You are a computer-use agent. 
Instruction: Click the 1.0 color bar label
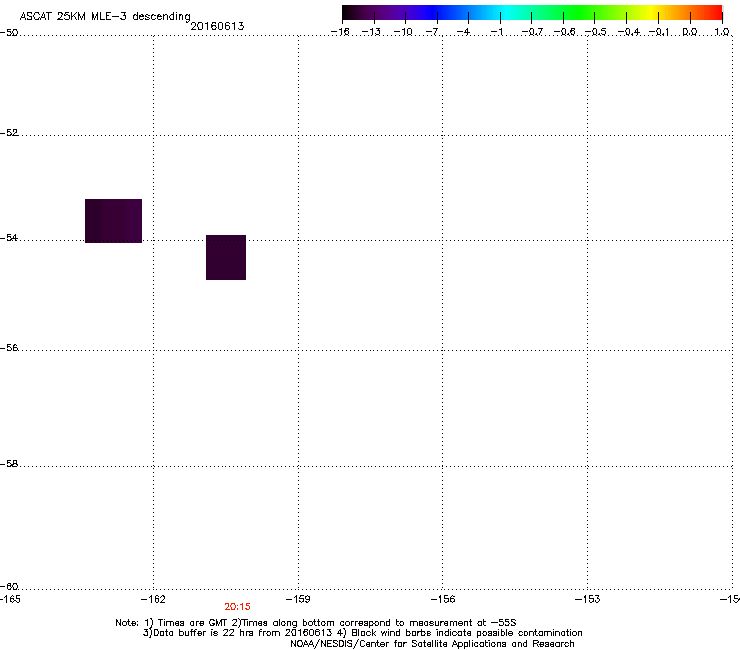[x=722, y=32]
